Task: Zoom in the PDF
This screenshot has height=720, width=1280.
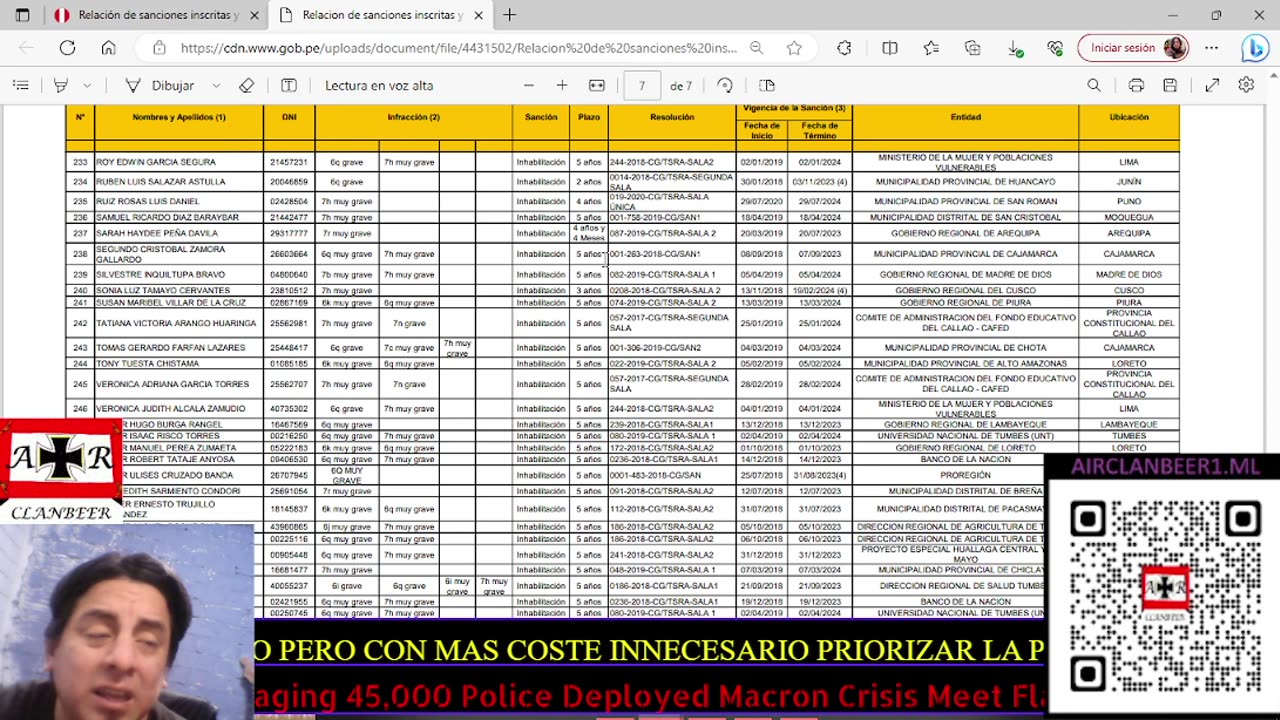Action: pyautogui.click(x=562, y=86)
